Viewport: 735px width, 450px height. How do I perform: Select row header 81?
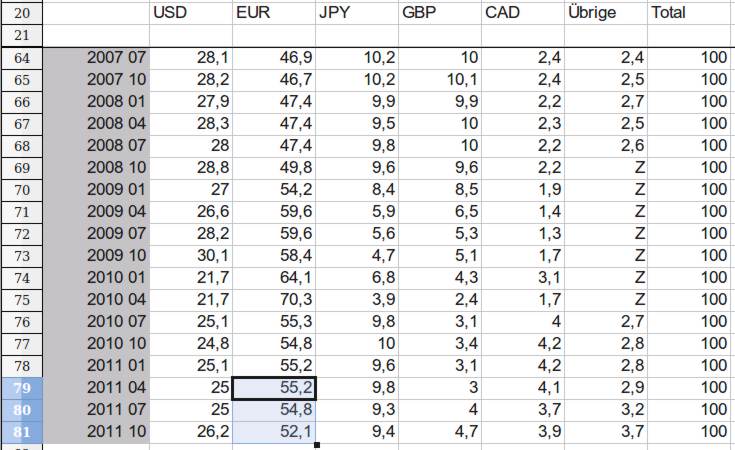[x=23, y=432]
